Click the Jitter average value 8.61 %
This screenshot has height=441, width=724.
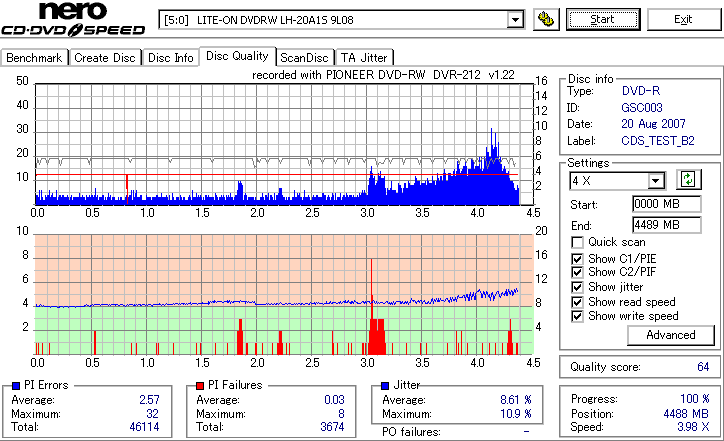(x=516, y=400)
